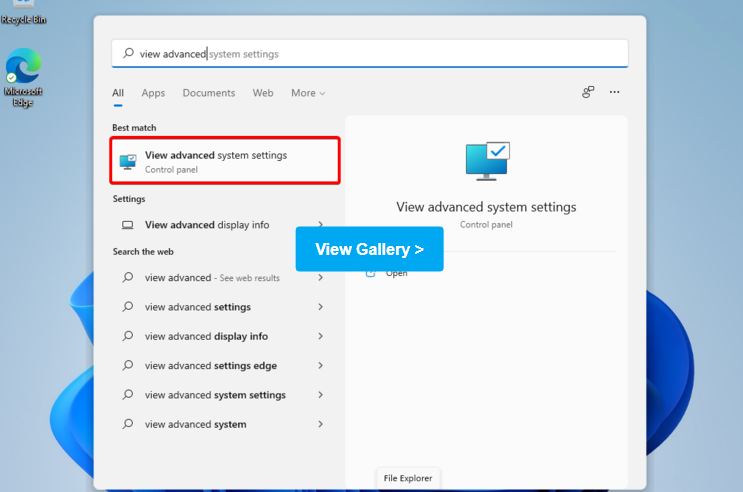
Task: Click large monitor icon in preview pane
Action: [x=487, y=161]
